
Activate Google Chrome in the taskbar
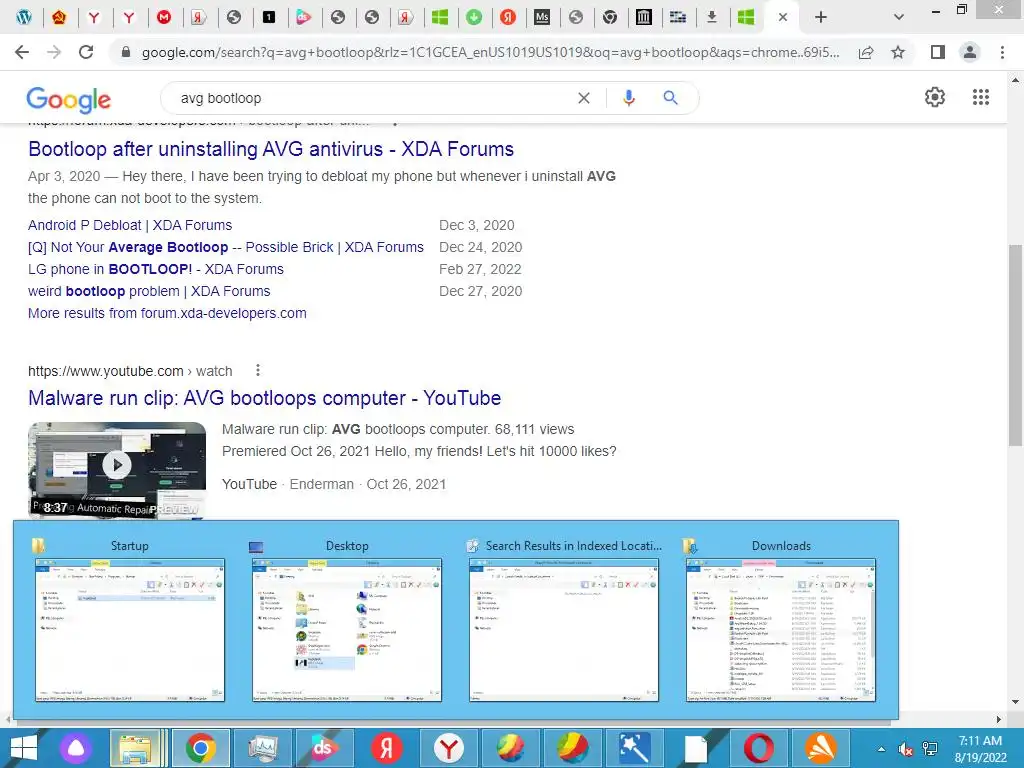tap(200, 748)
